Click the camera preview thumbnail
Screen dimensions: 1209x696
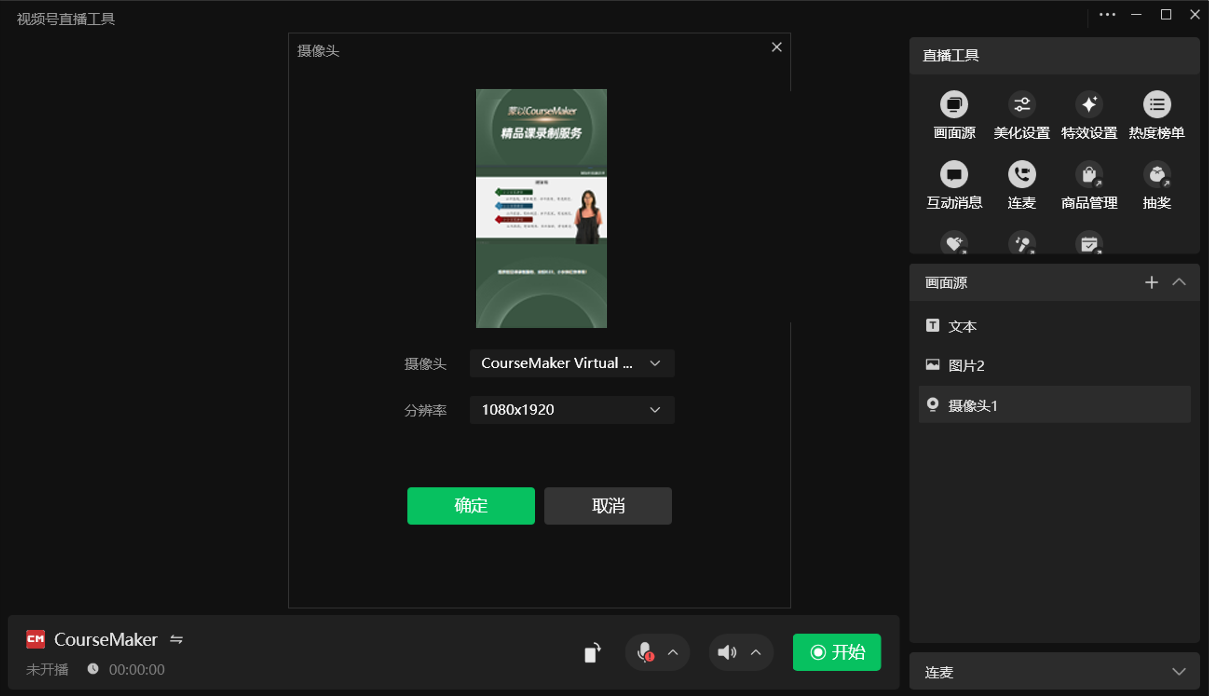click(x=541, y=208)
